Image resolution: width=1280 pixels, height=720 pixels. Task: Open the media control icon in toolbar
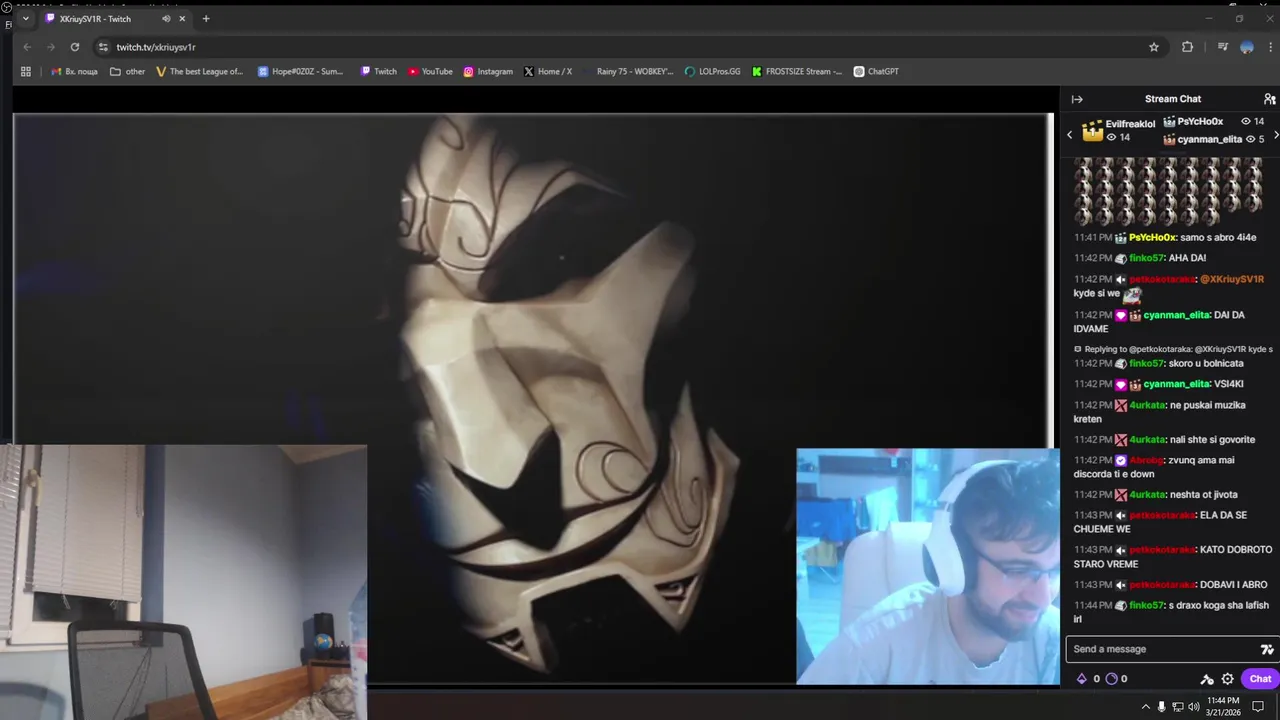click(1222, 47)
